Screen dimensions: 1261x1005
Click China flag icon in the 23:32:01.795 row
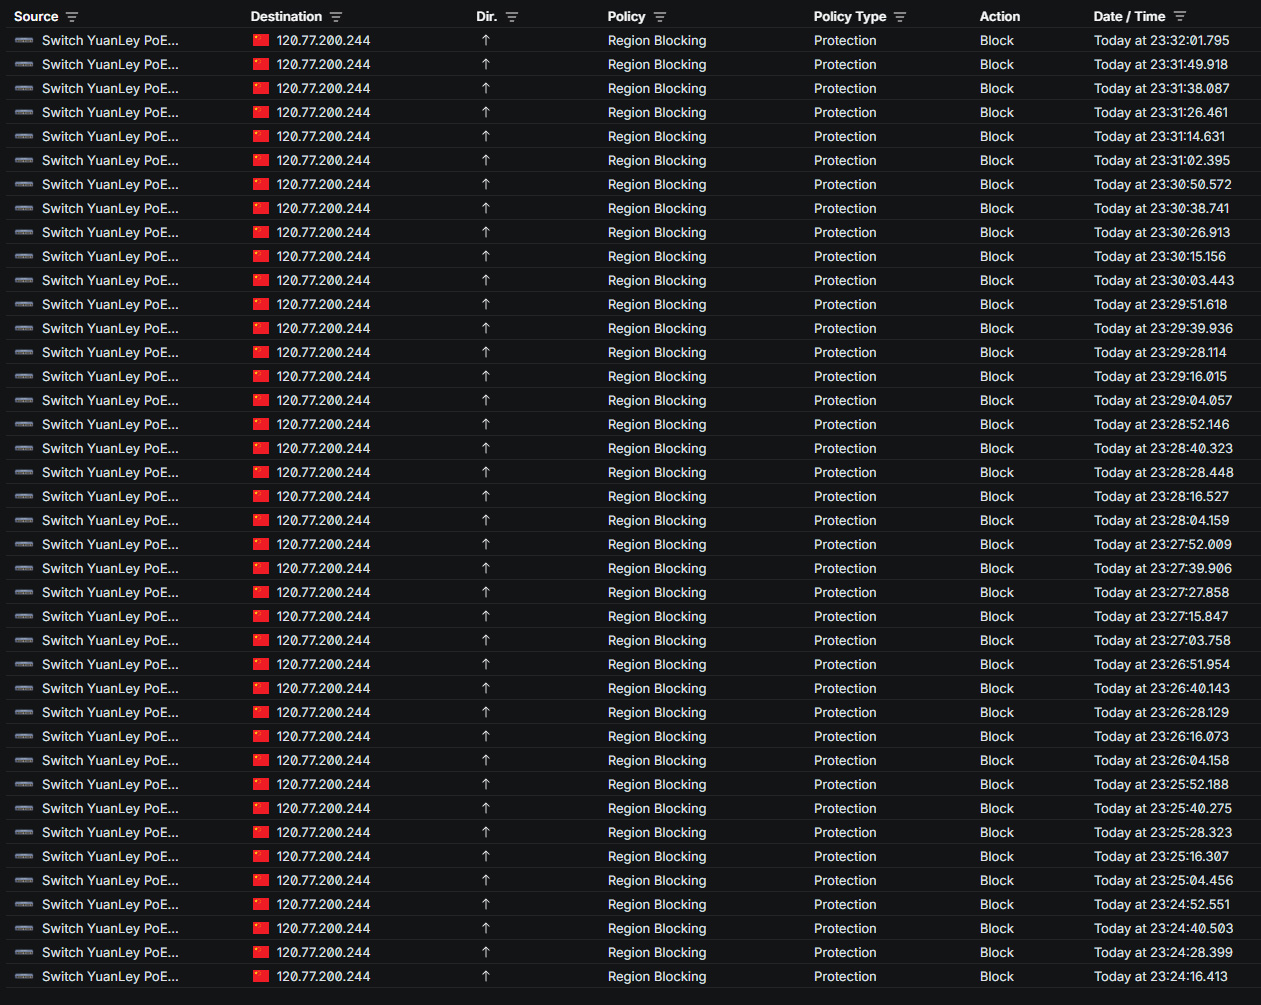click(x=261, y=41)
